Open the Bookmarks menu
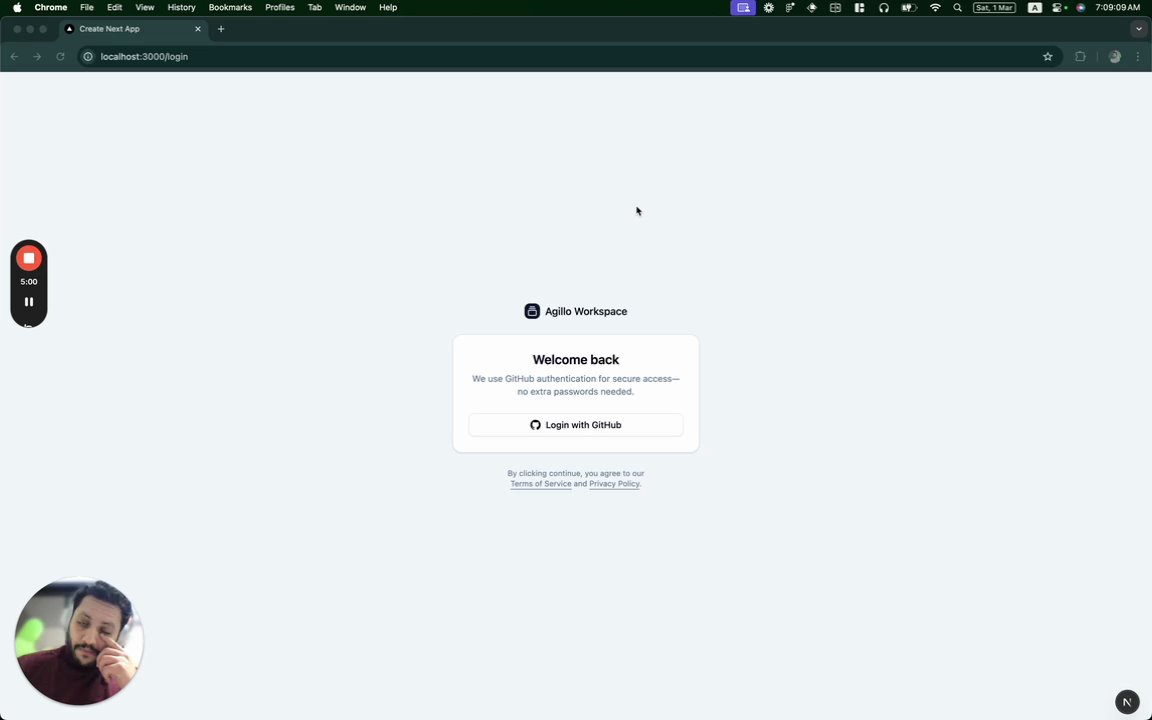The width and height of the screenshot is (1152, 720). [x=230, y=7]
